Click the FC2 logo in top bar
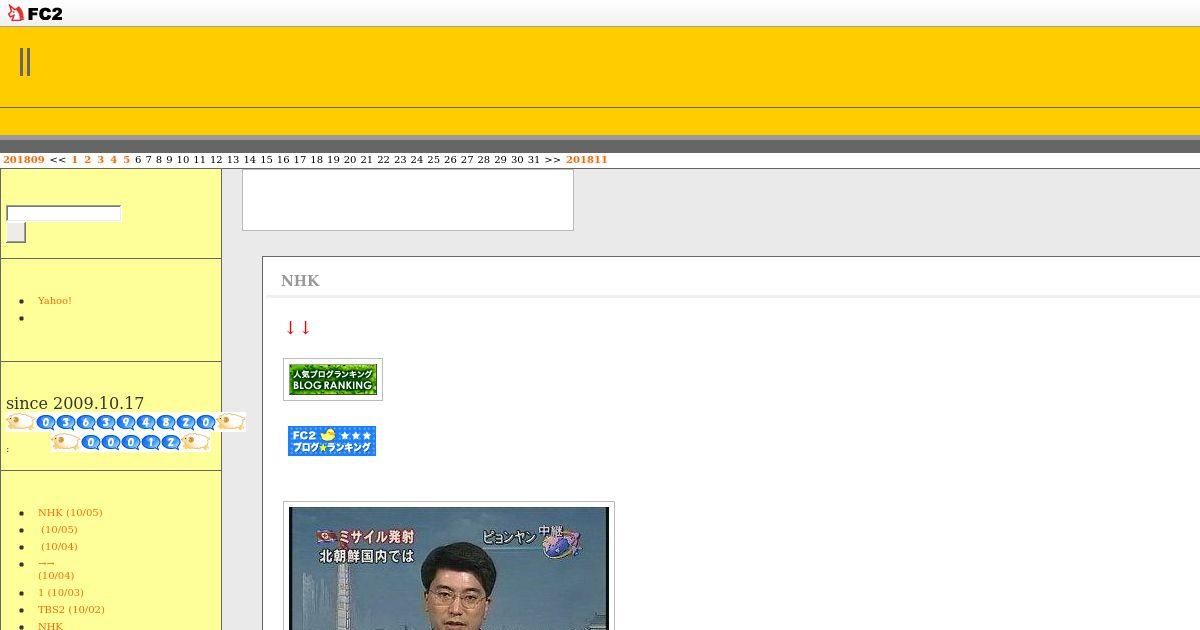 (x=35, y=13)
